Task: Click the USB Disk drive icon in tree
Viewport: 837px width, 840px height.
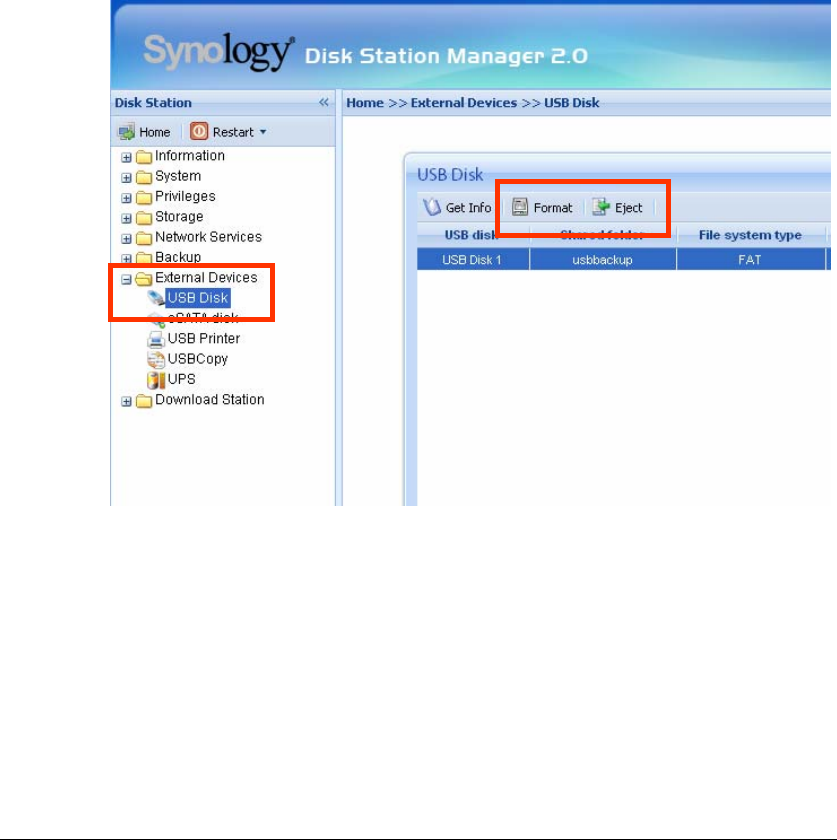Action: (x=156, y=298)
